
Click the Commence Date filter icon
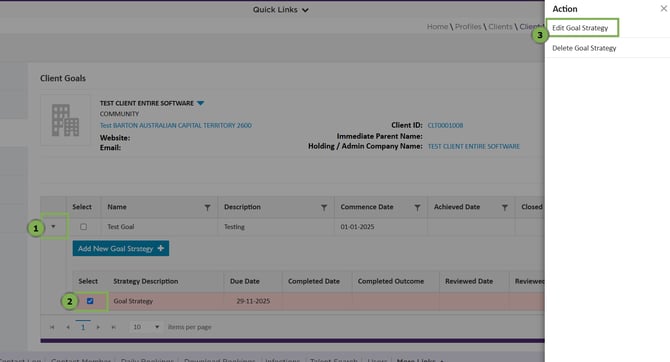click(417, 207)
